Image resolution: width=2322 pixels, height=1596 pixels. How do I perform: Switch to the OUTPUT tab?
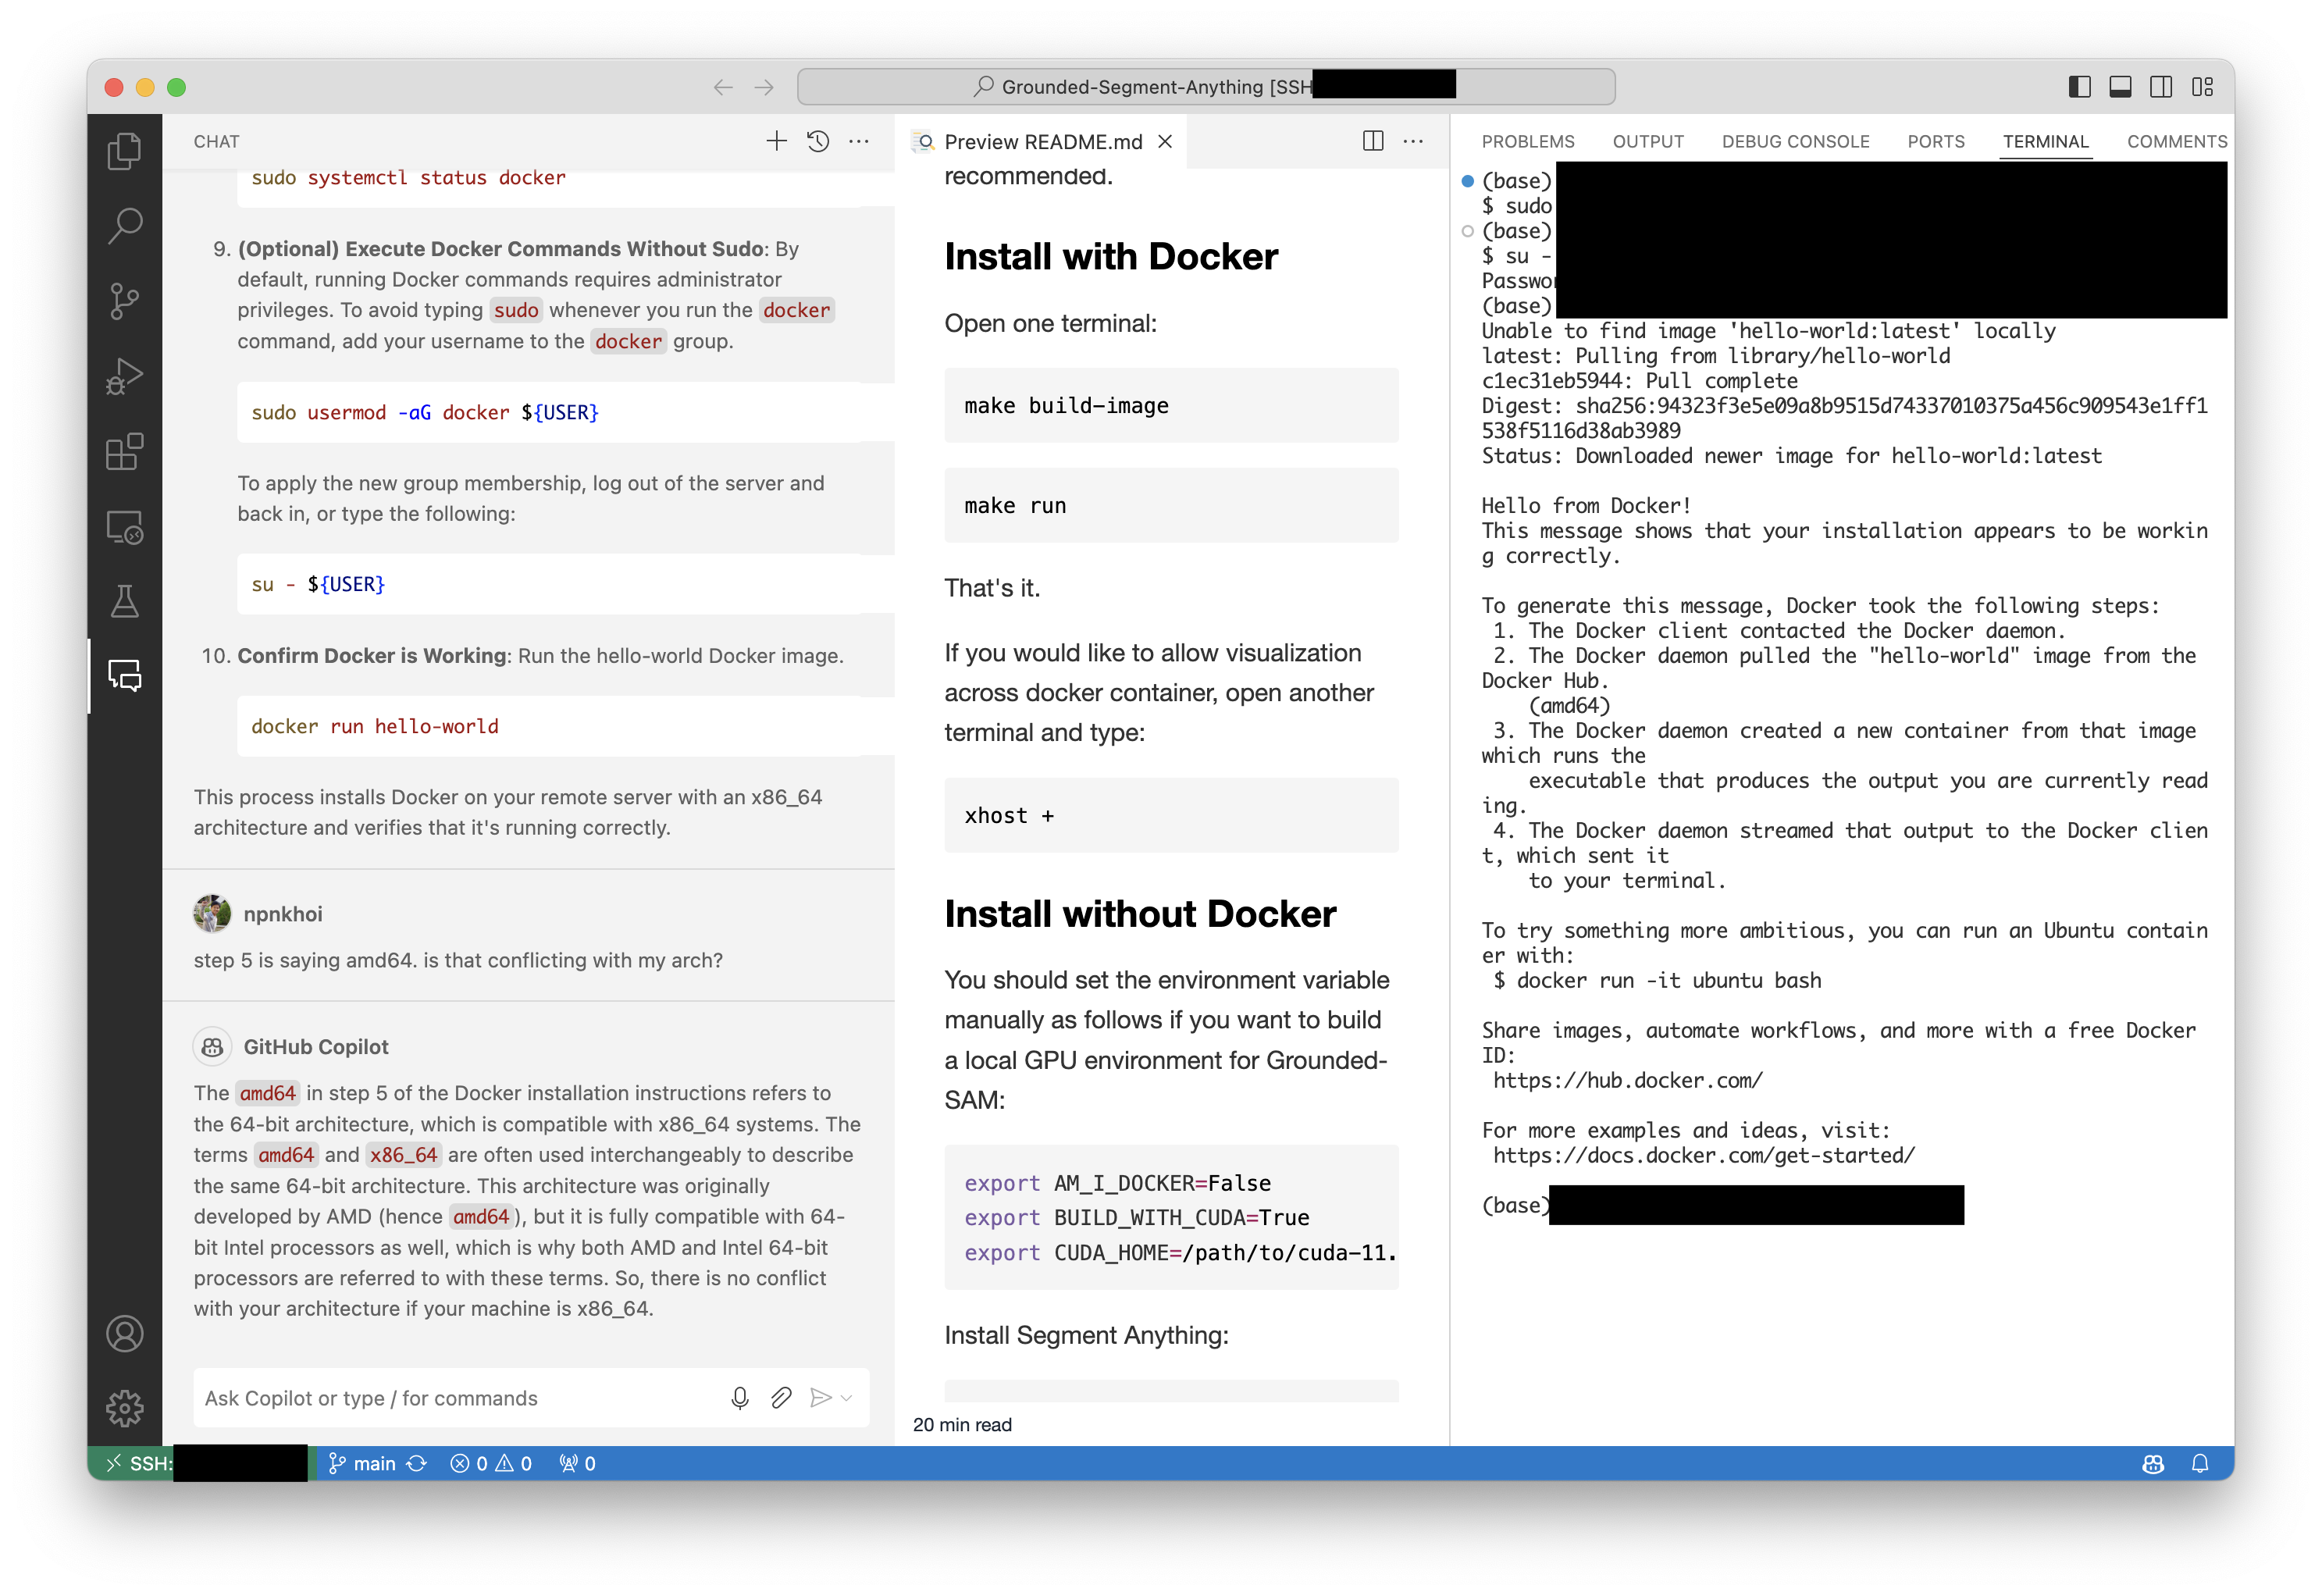point(1647,141)
